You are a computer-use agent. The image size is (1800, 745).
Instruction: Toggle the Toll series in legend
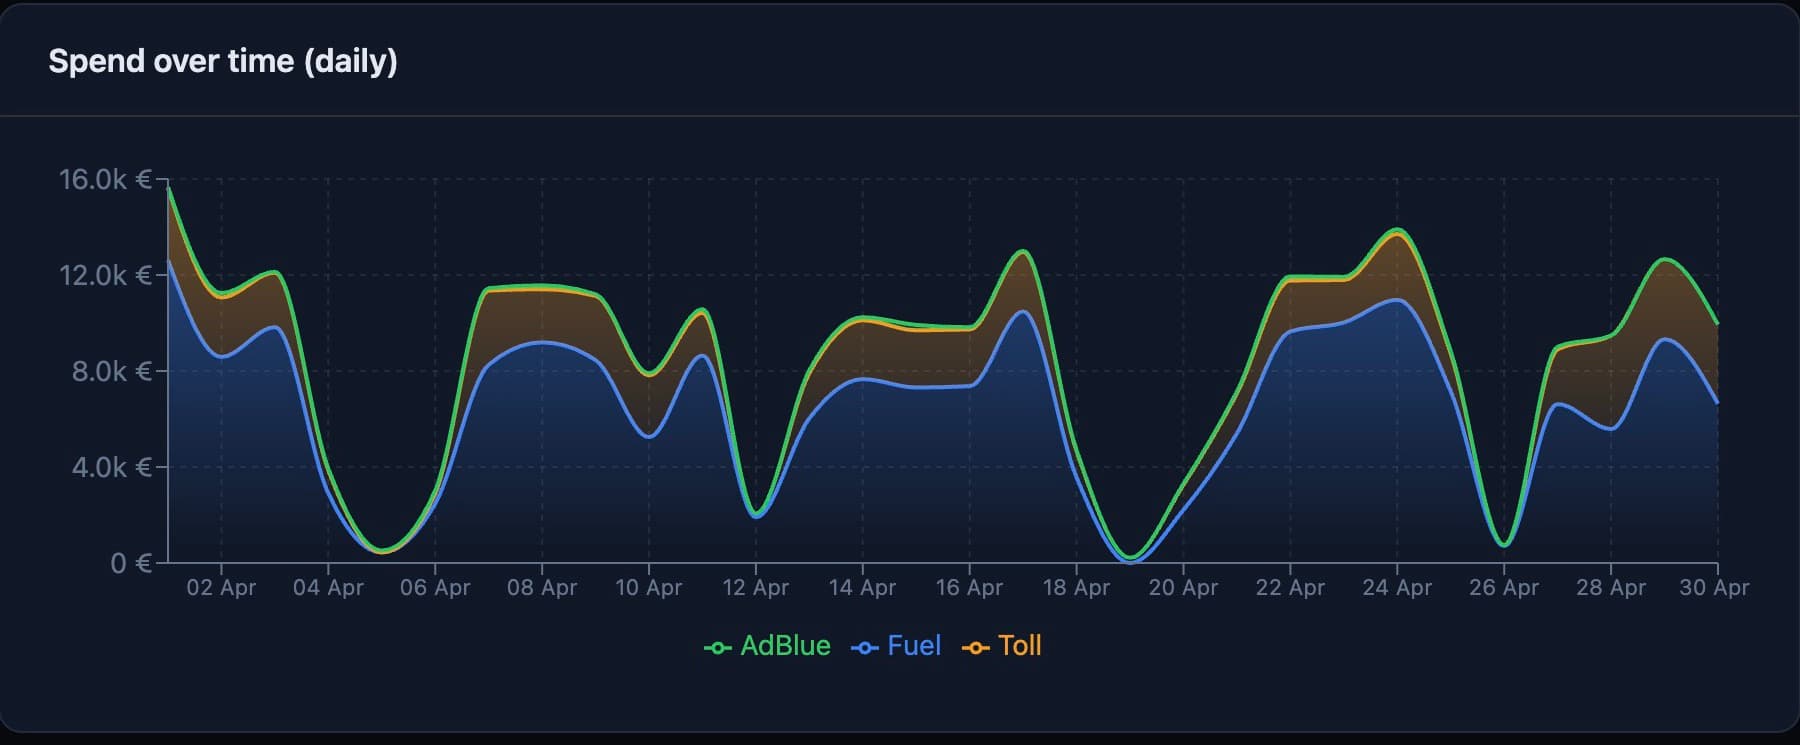point(1002,646)
